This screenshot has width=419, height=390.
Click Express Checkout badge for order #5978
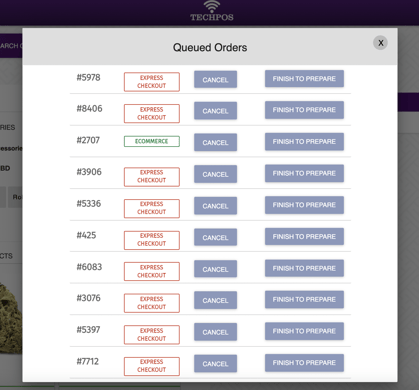152,82
